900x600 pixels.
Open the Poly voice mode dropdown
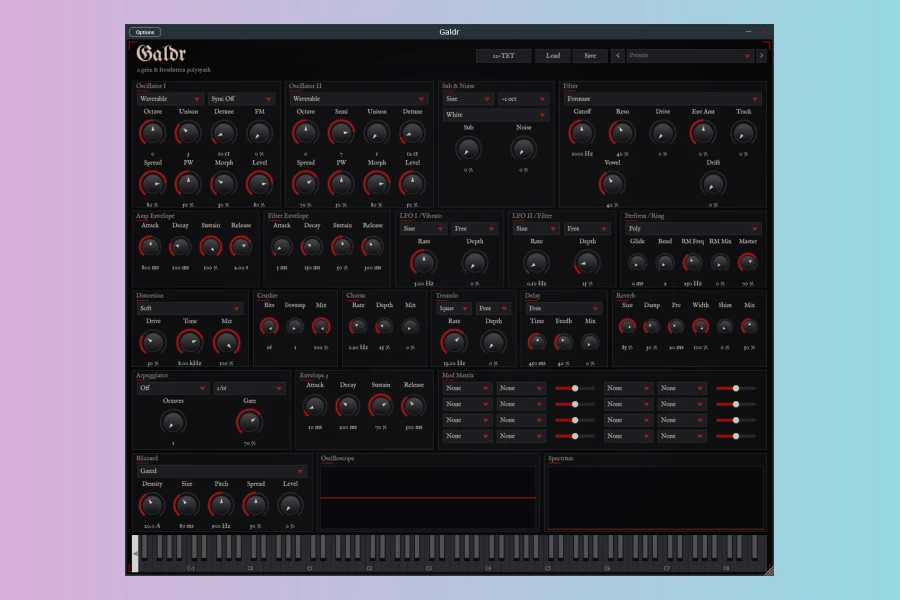(693, 229)
